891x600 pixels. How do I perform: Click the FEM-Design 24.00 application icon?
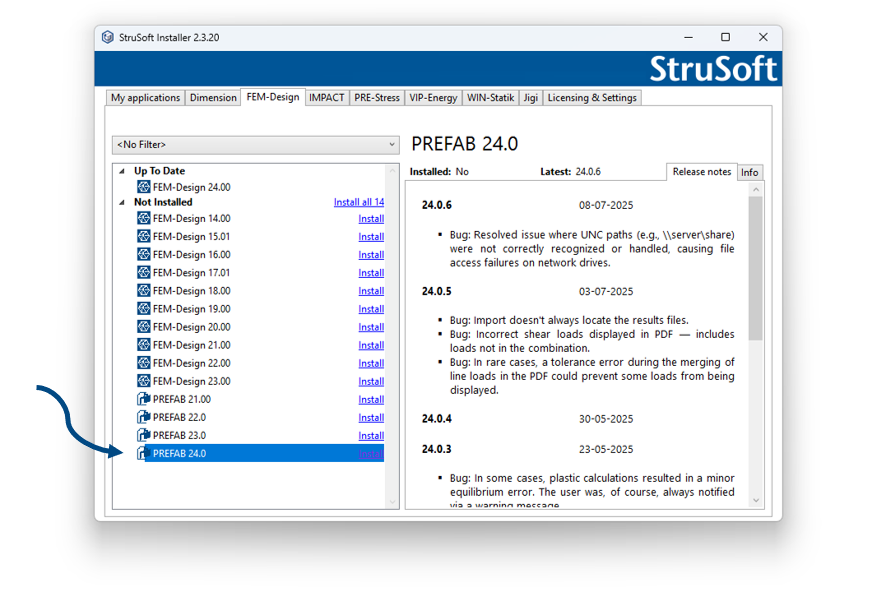(x=144, y=187)
